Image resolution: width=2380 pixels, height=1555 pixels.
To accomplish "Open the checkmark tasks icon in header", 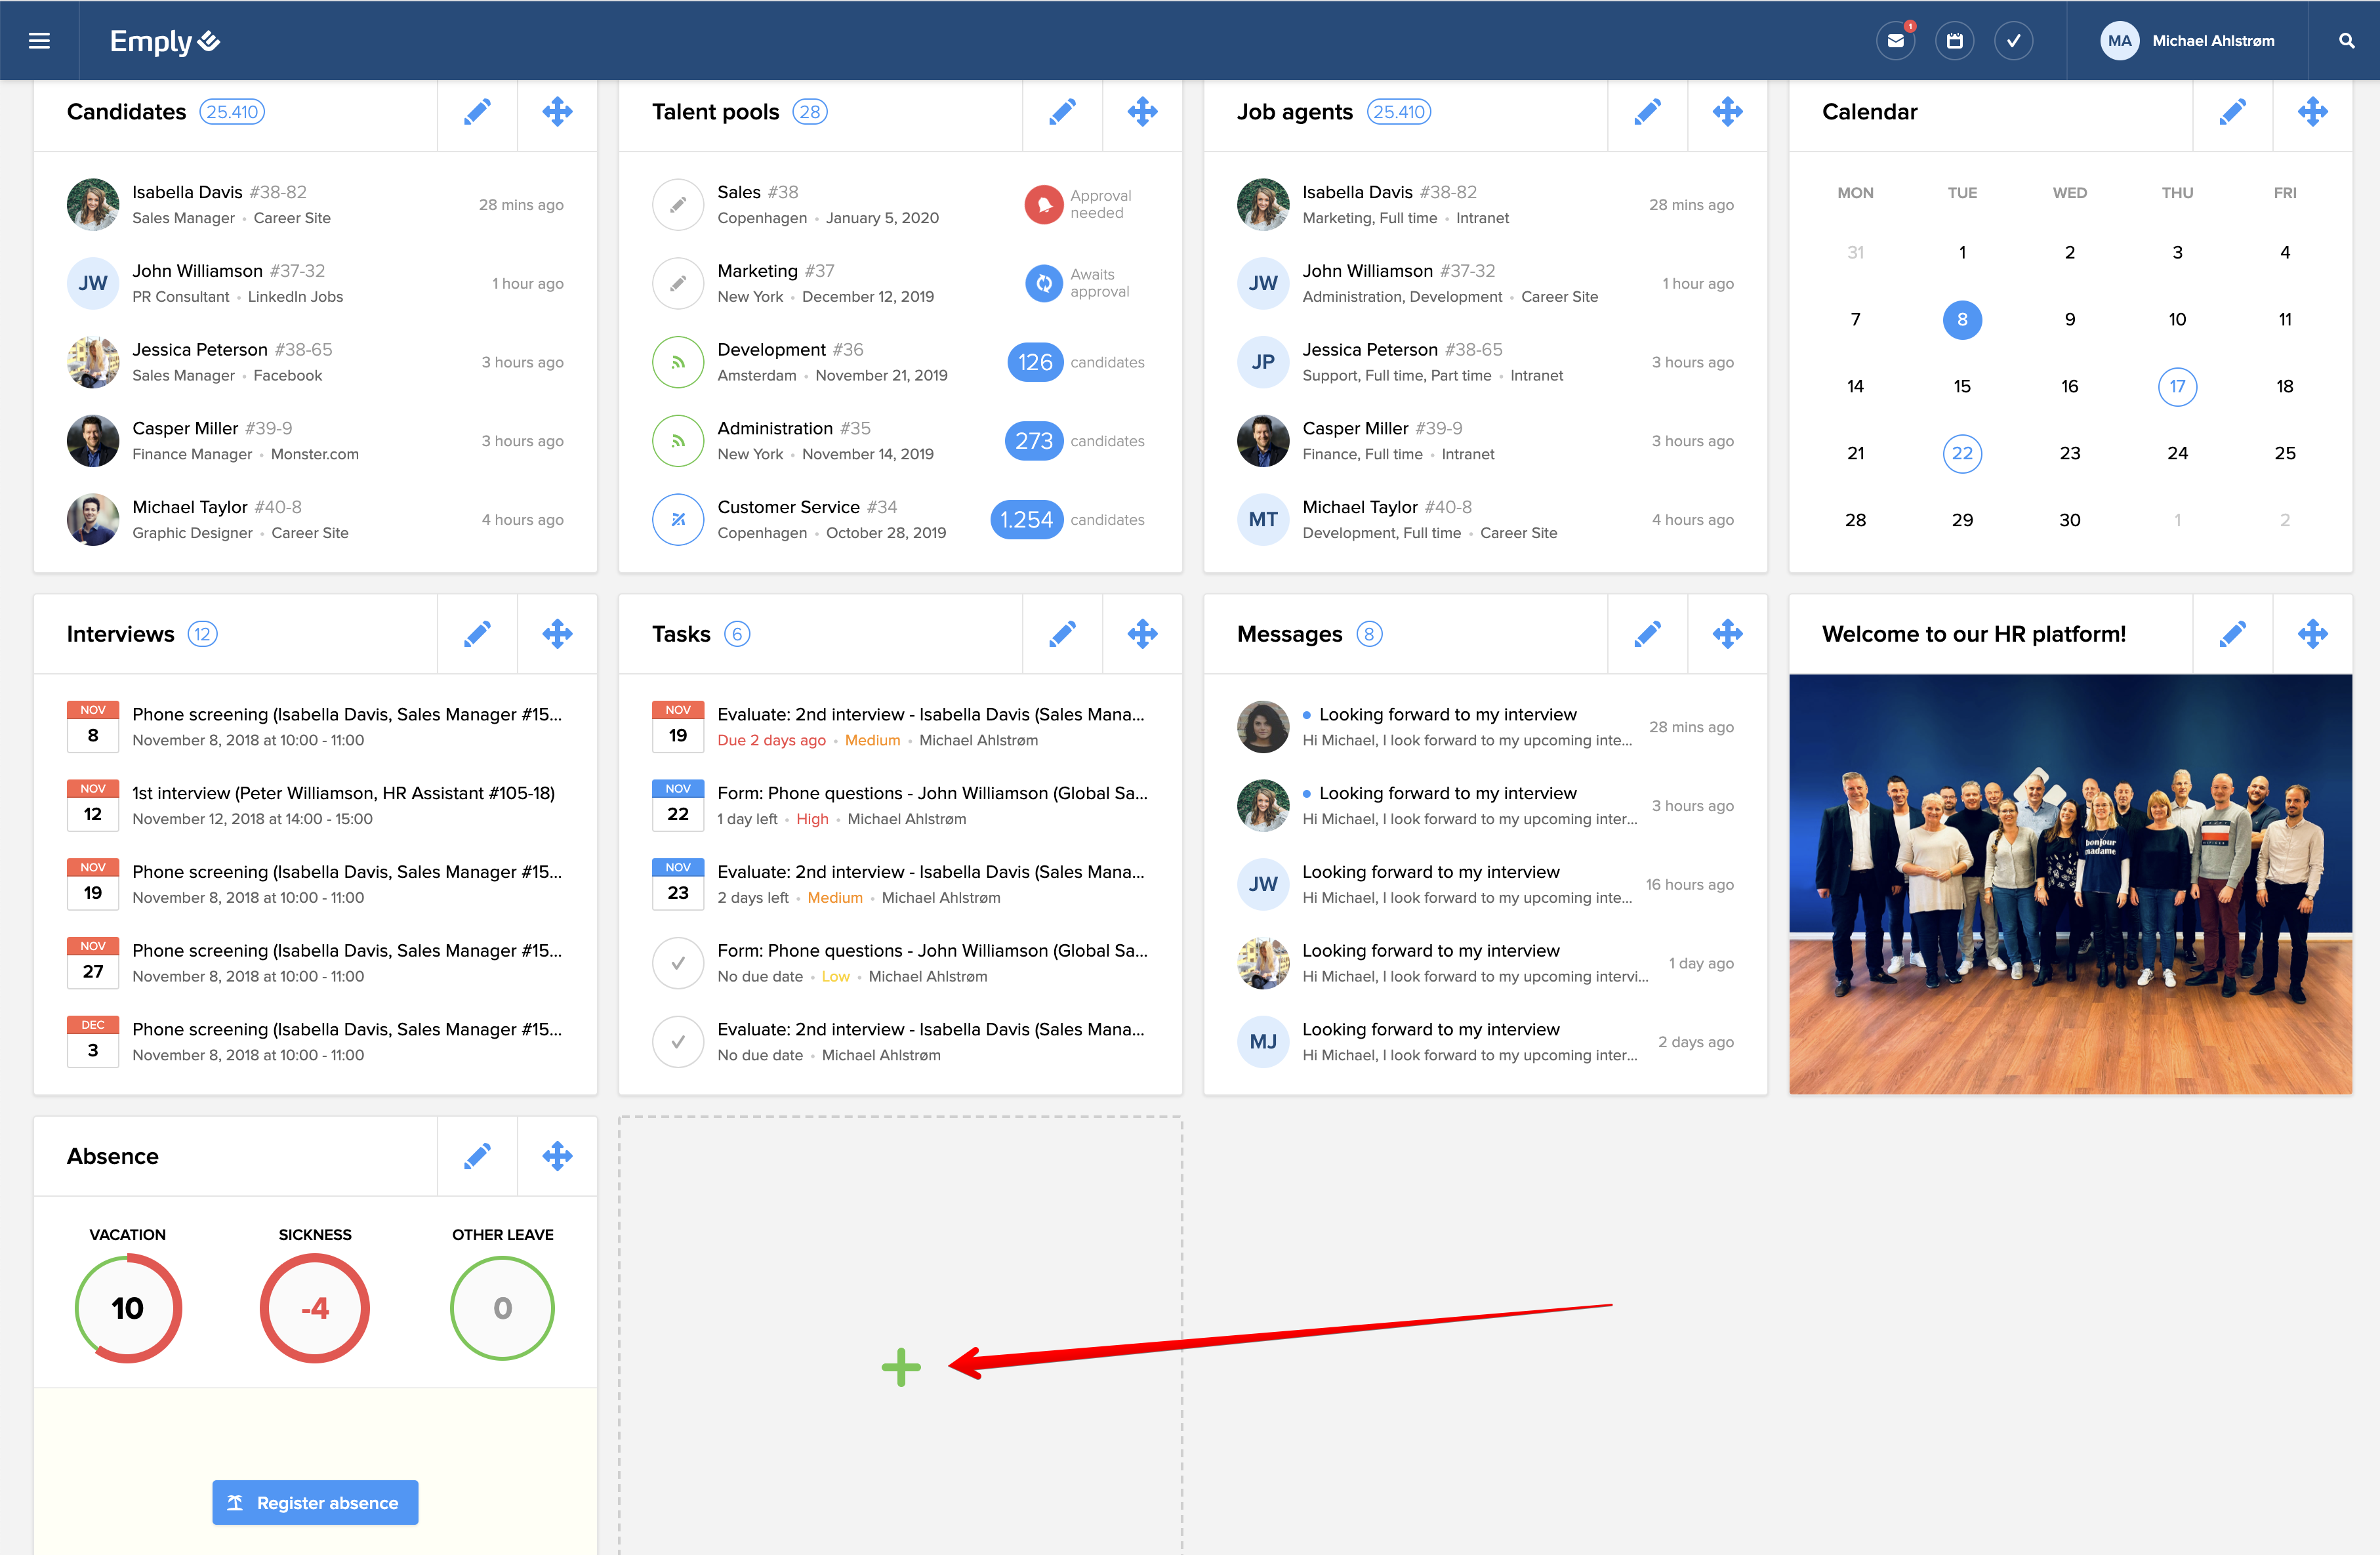I will (x=2013, y=41).
